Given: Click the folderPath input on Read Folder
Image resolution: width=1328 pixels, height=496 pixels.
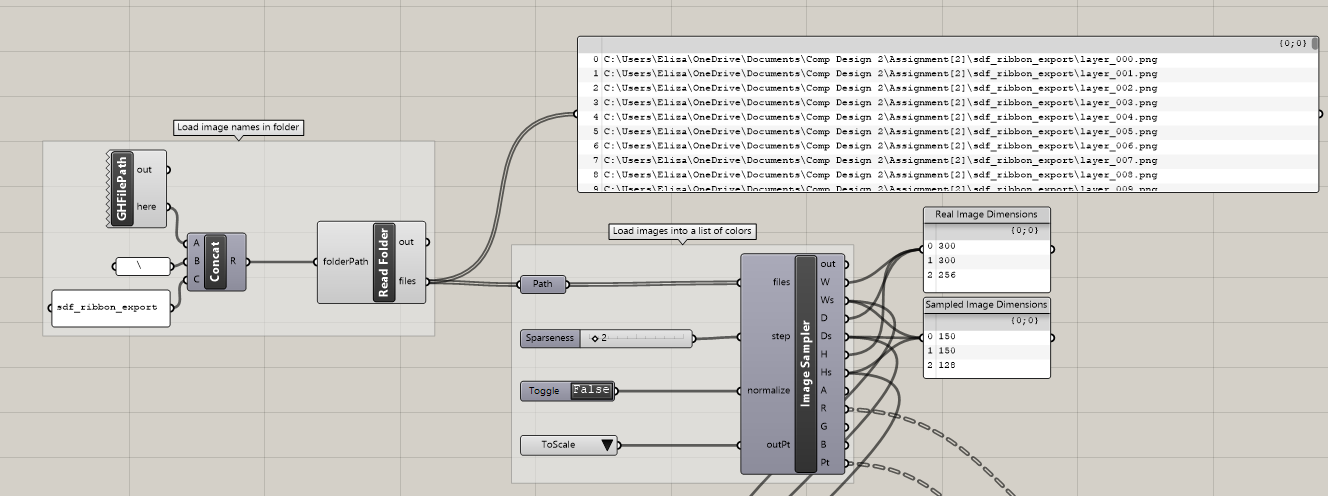Looking at the screenshot, I should click(349, 262).
